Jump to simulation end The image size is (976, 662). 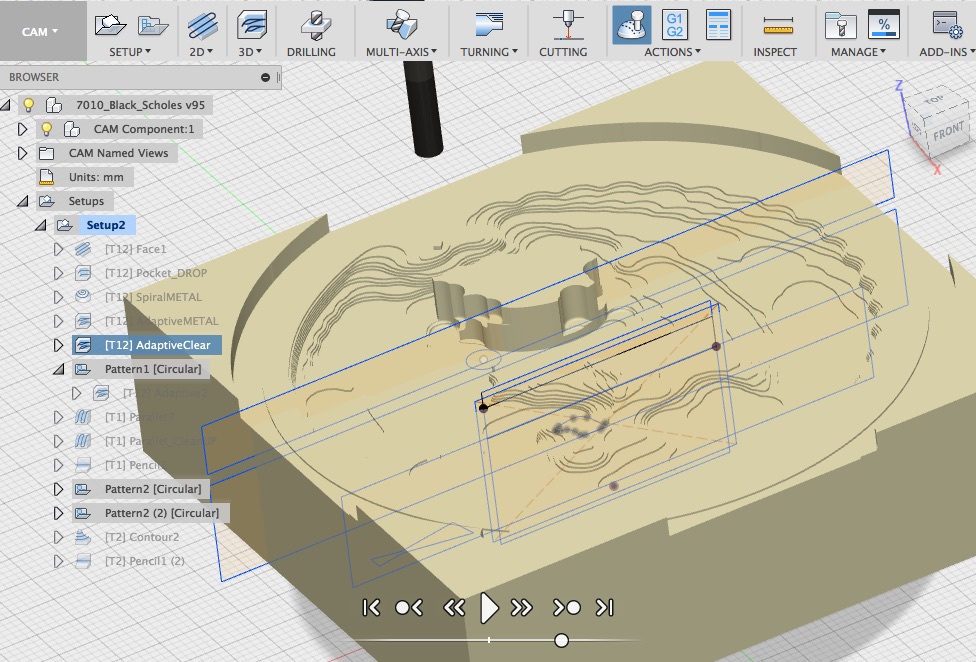coord(604,607)
